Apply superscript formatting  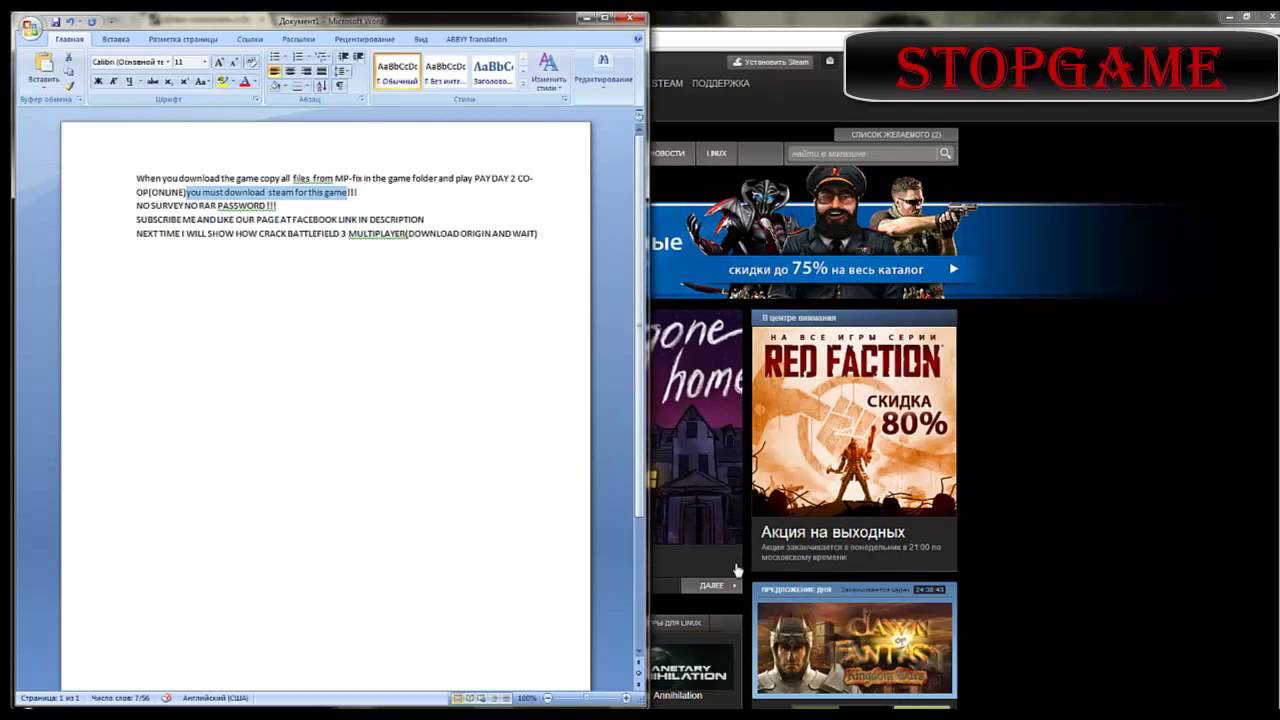pos(184,81)
